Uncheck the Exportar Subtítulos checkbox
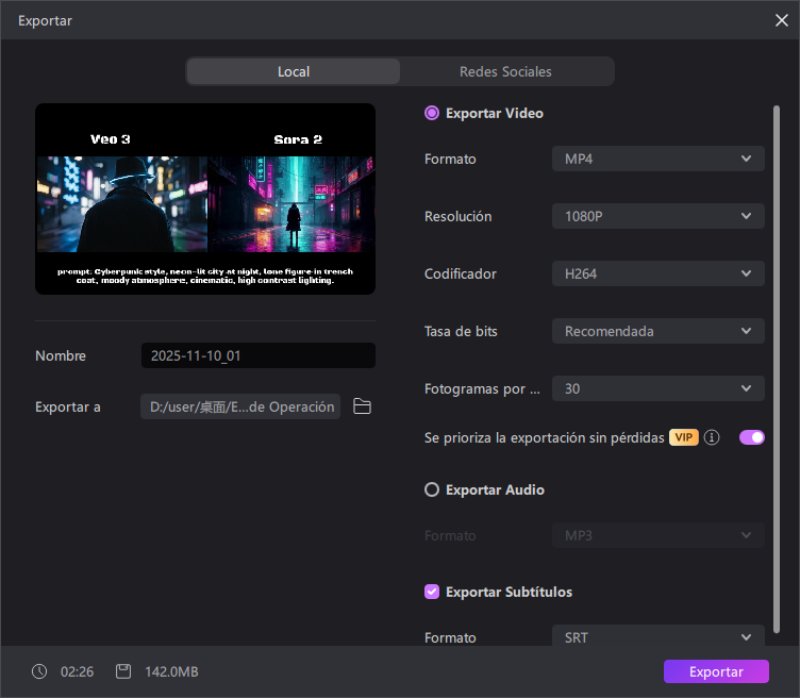800x698 pixels. [432, 592]
